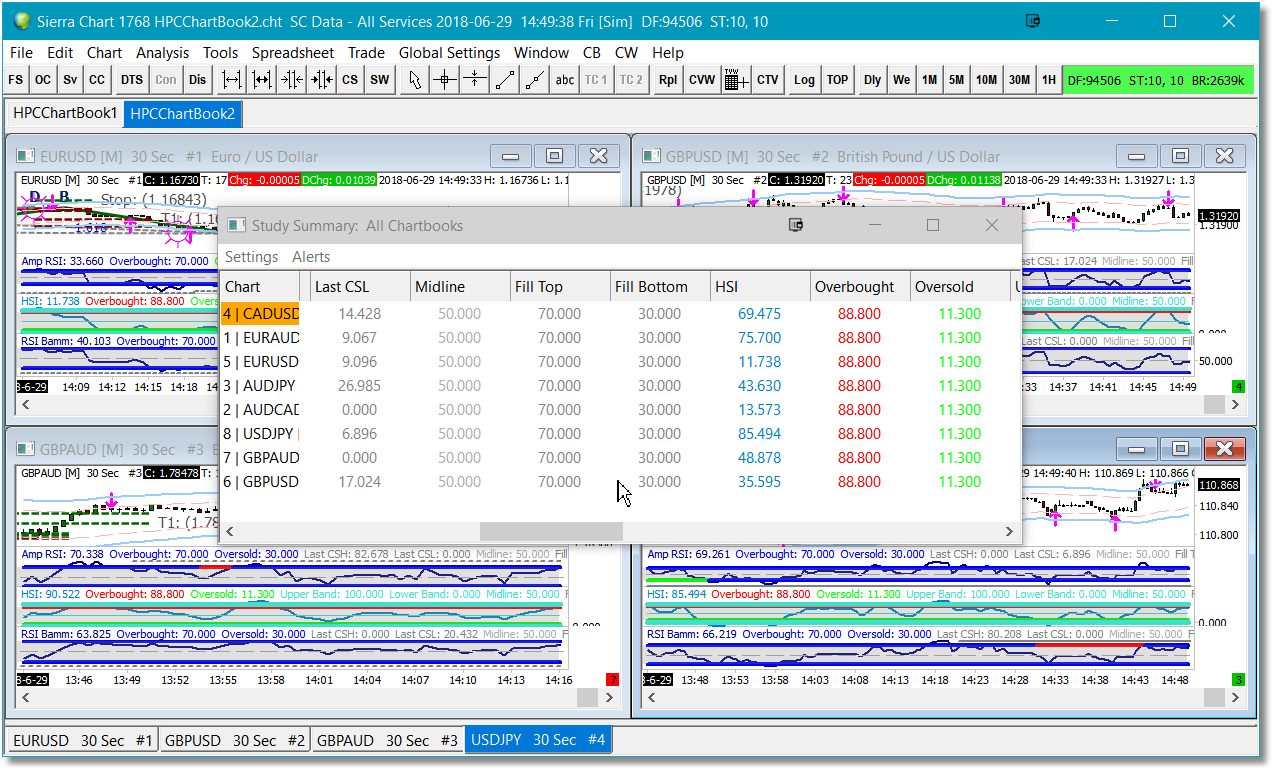Click the HSI column header
The height and width of the screenshot is (771, 1274).
pos(761,287)
